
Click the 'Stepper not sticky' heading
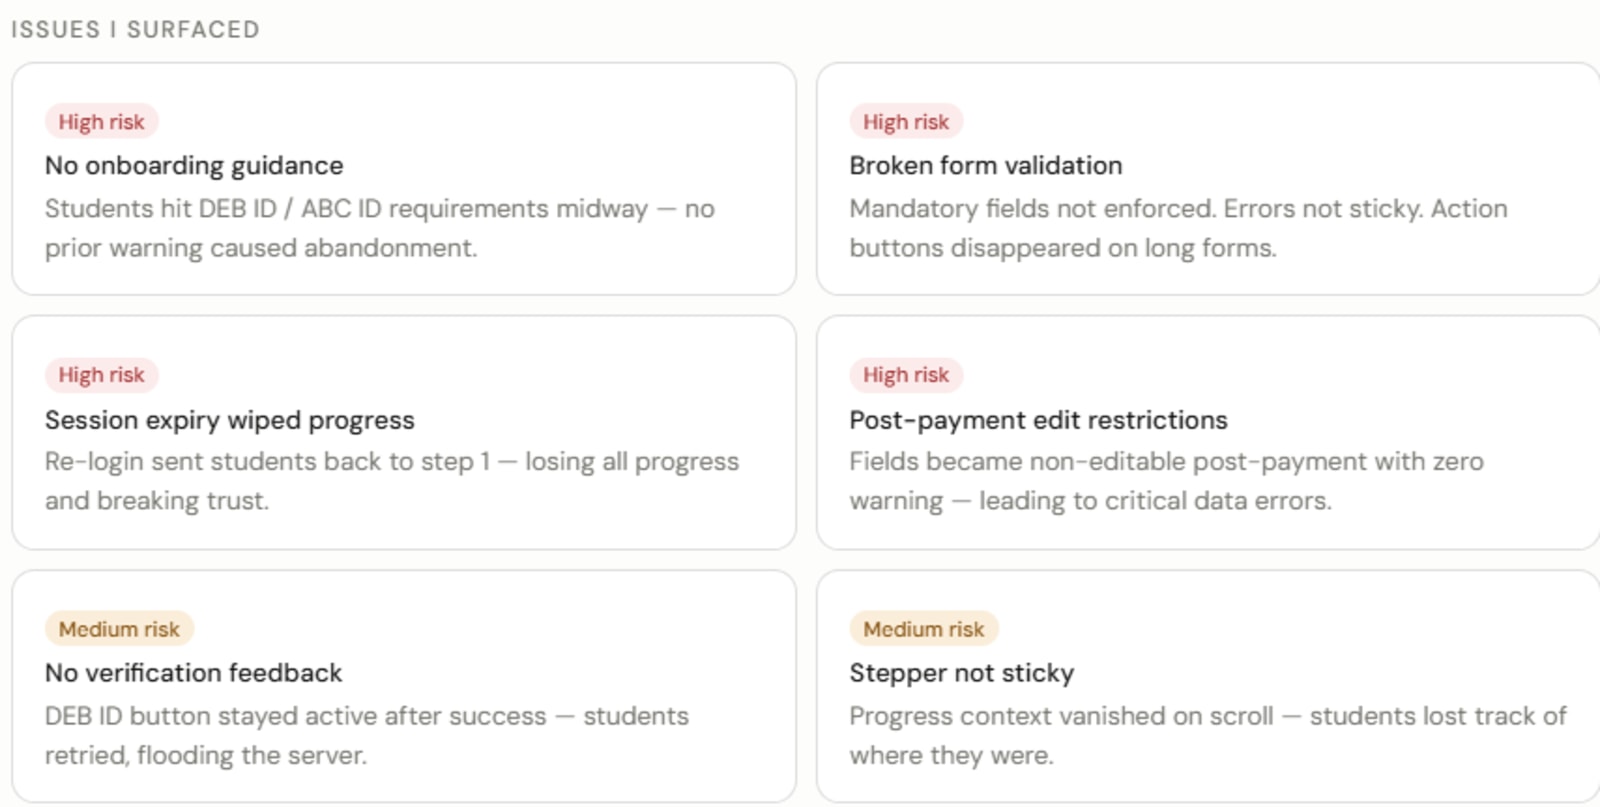pos(962,673)
